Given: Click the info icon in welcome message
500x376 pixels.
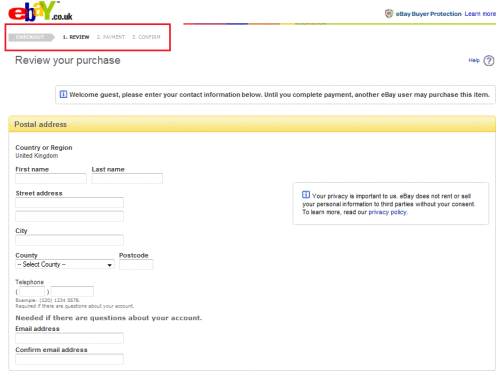Looking at the screenshot, I should pyautogui.click(x=63, y=94).
